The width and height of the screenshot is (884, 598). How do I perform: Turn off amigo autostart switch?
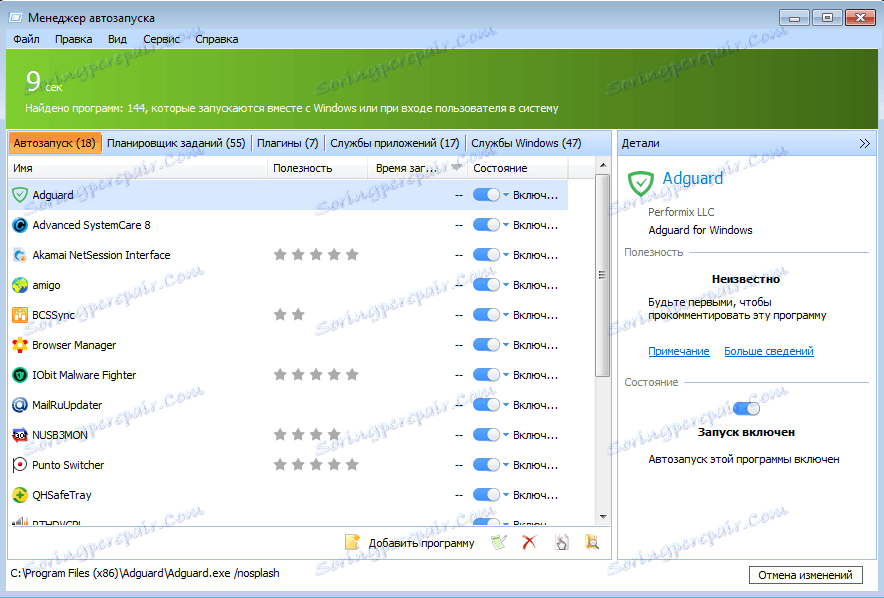tap(486, 285)
